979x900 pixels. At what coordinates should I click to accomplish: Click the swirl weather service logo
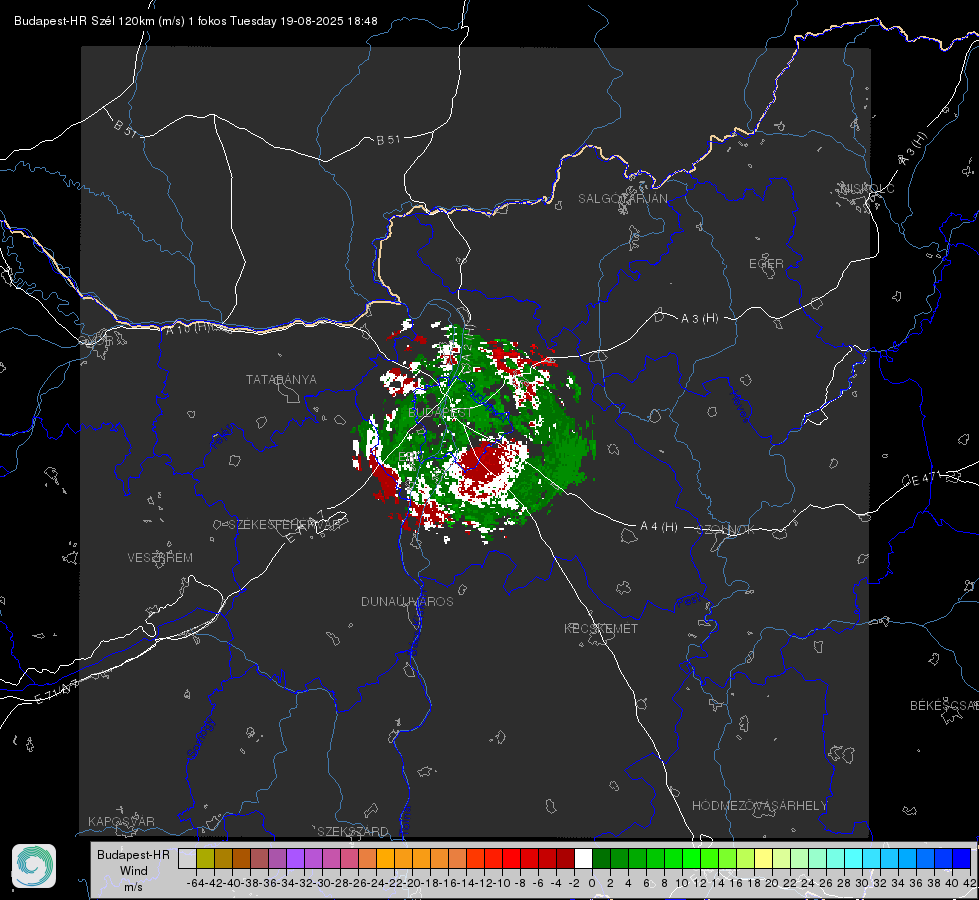click(34, 866)
